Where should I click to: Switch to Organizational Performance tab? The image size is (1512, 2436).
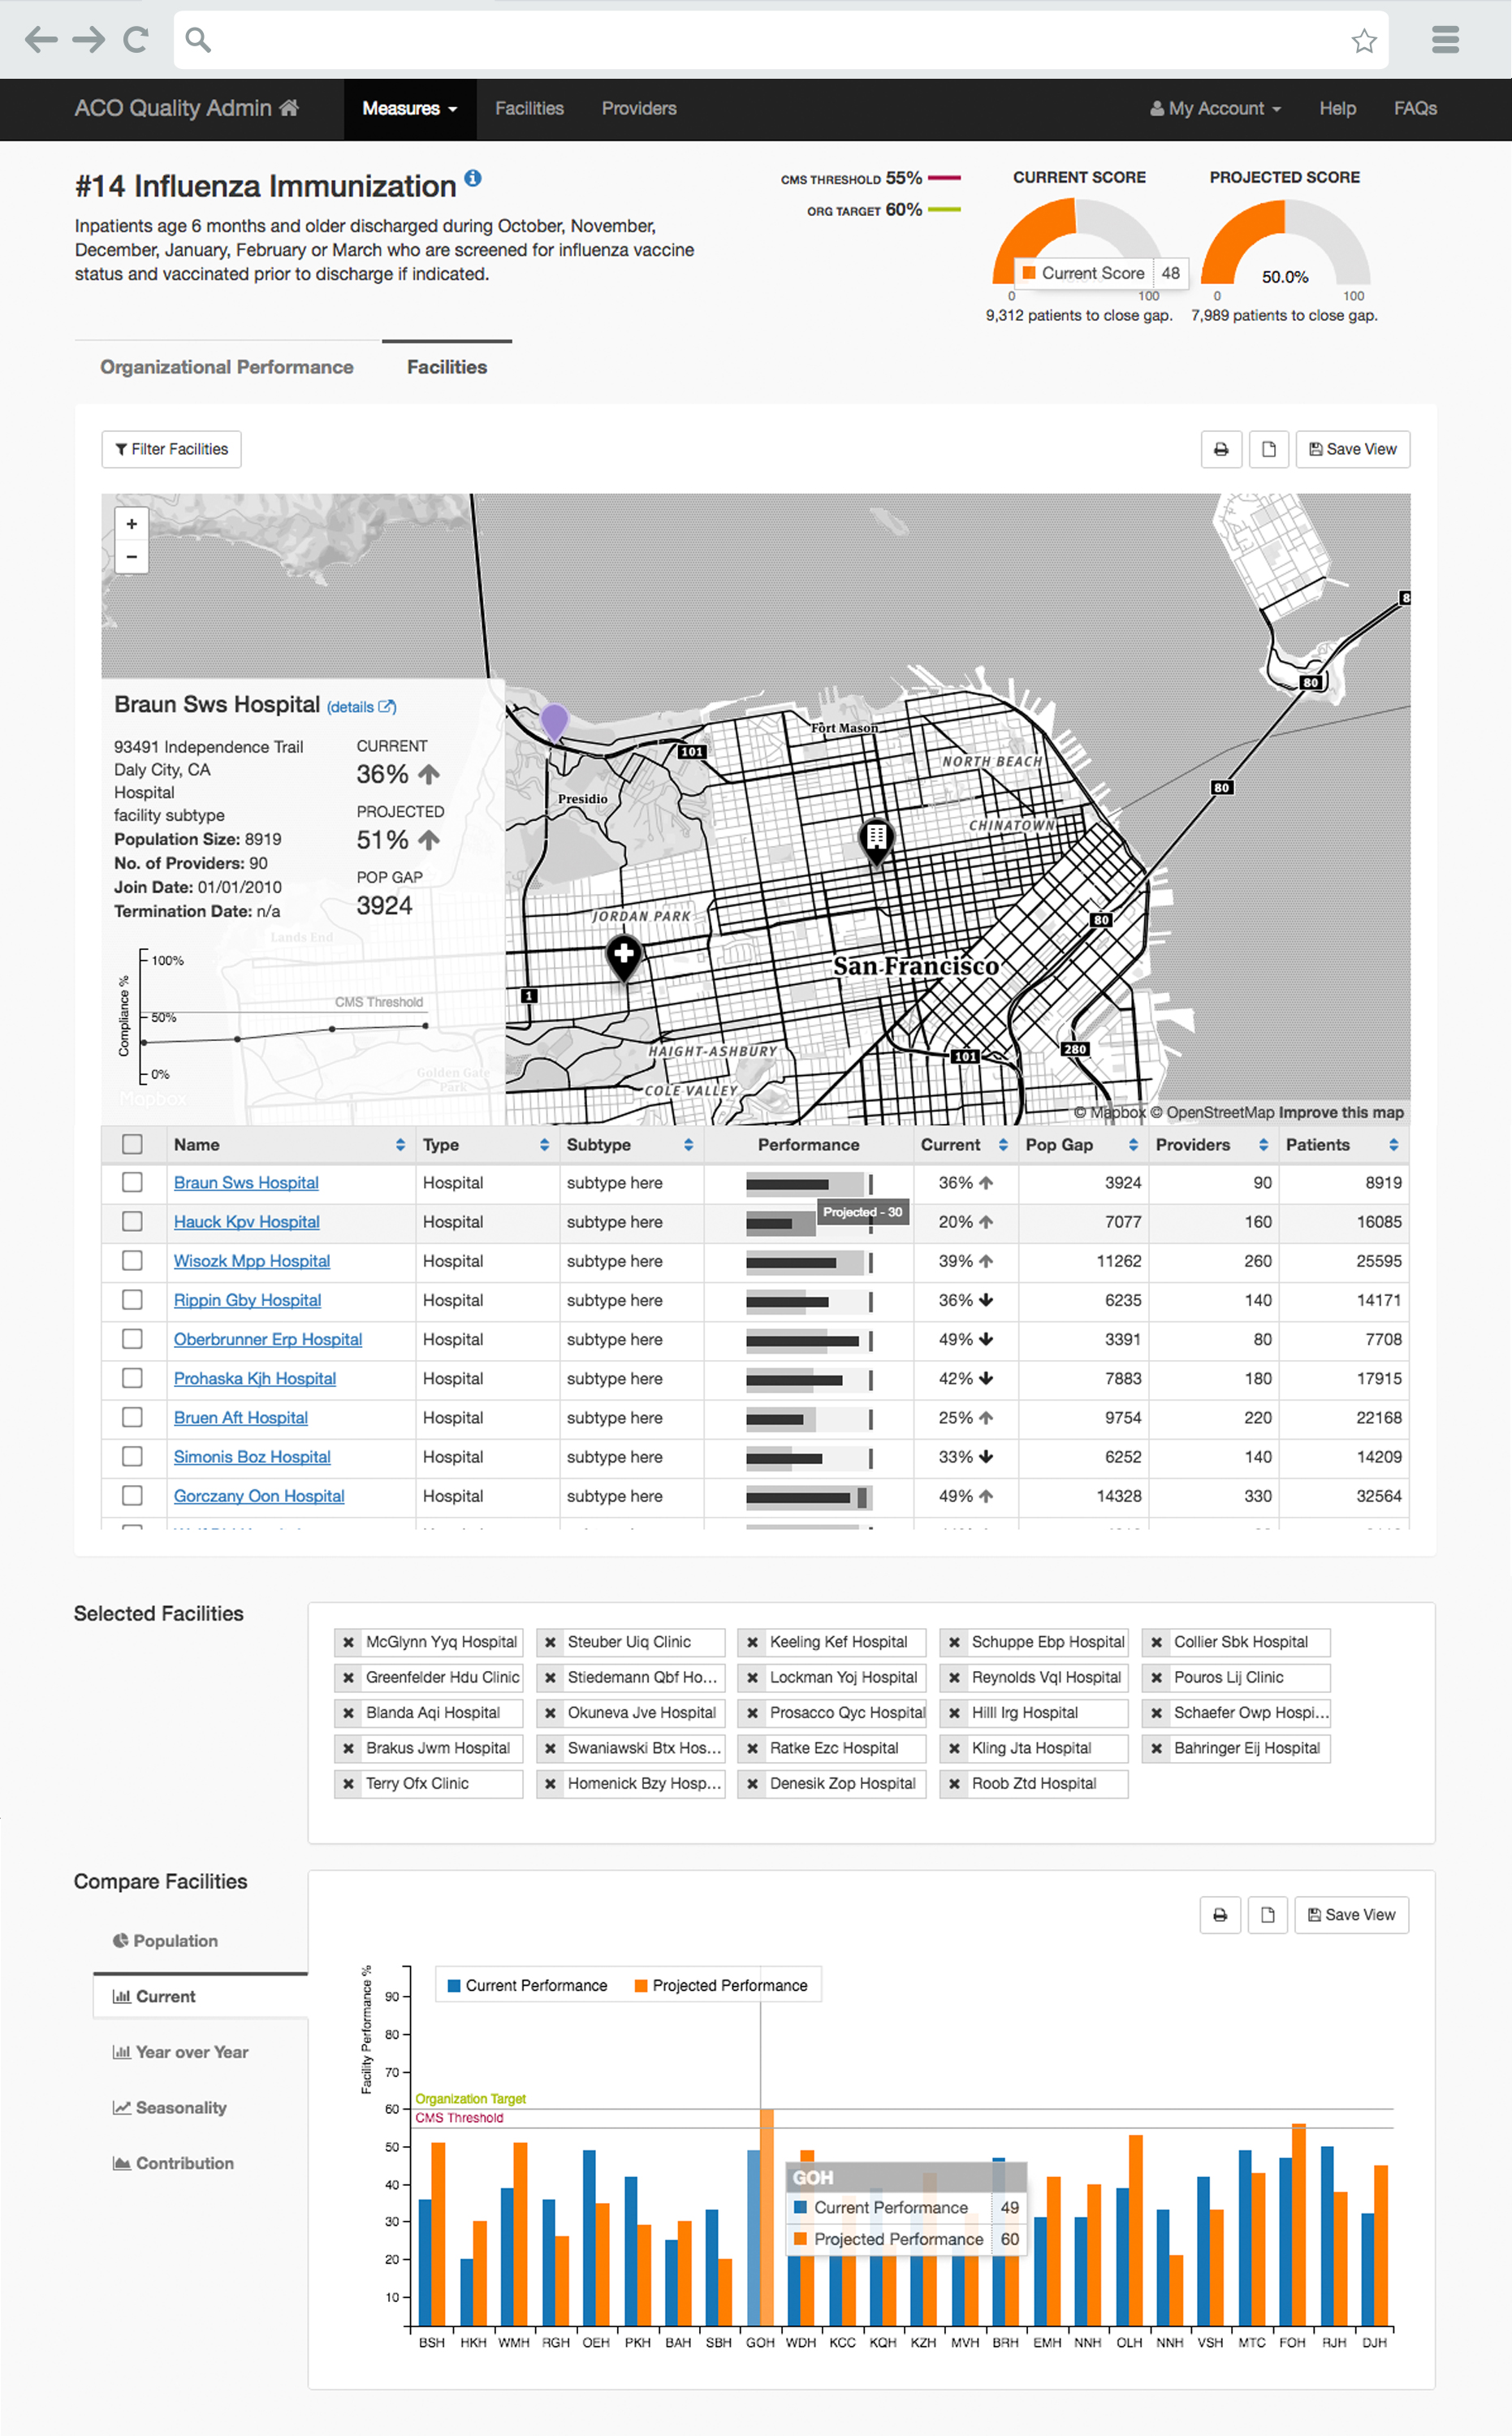pos(226,367)
